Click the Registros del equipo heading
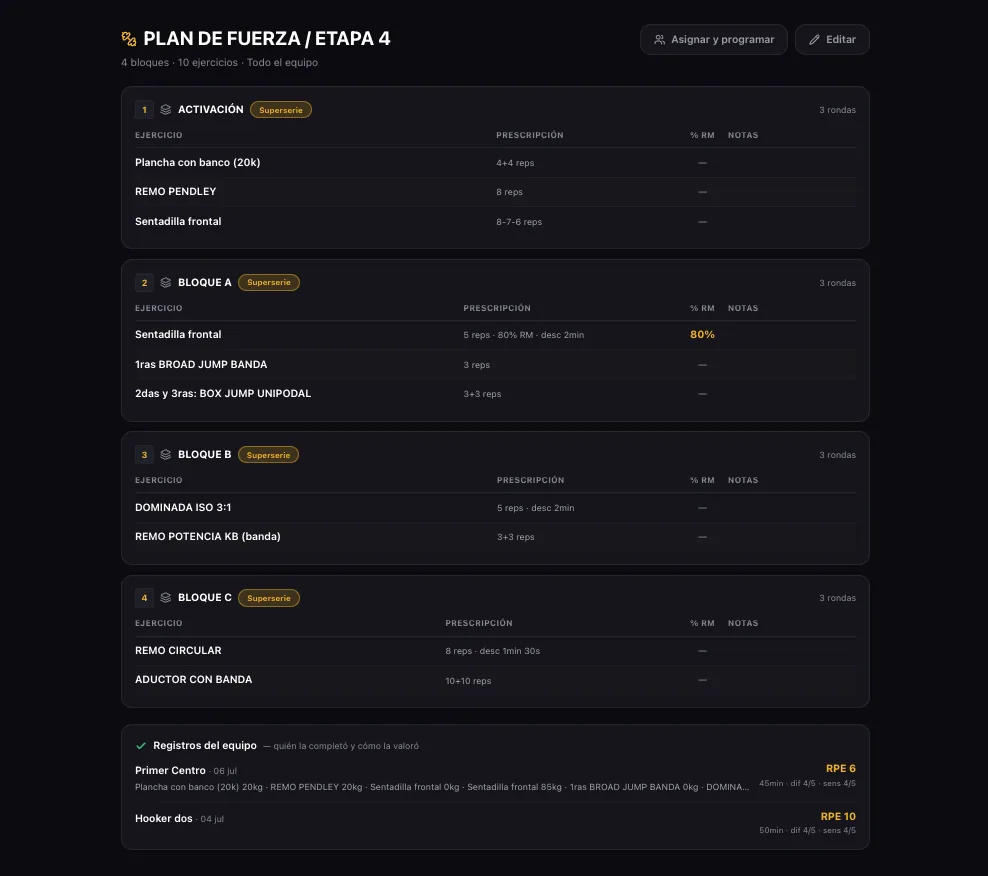This screenshot has width=988, height=876. point(205,746)
